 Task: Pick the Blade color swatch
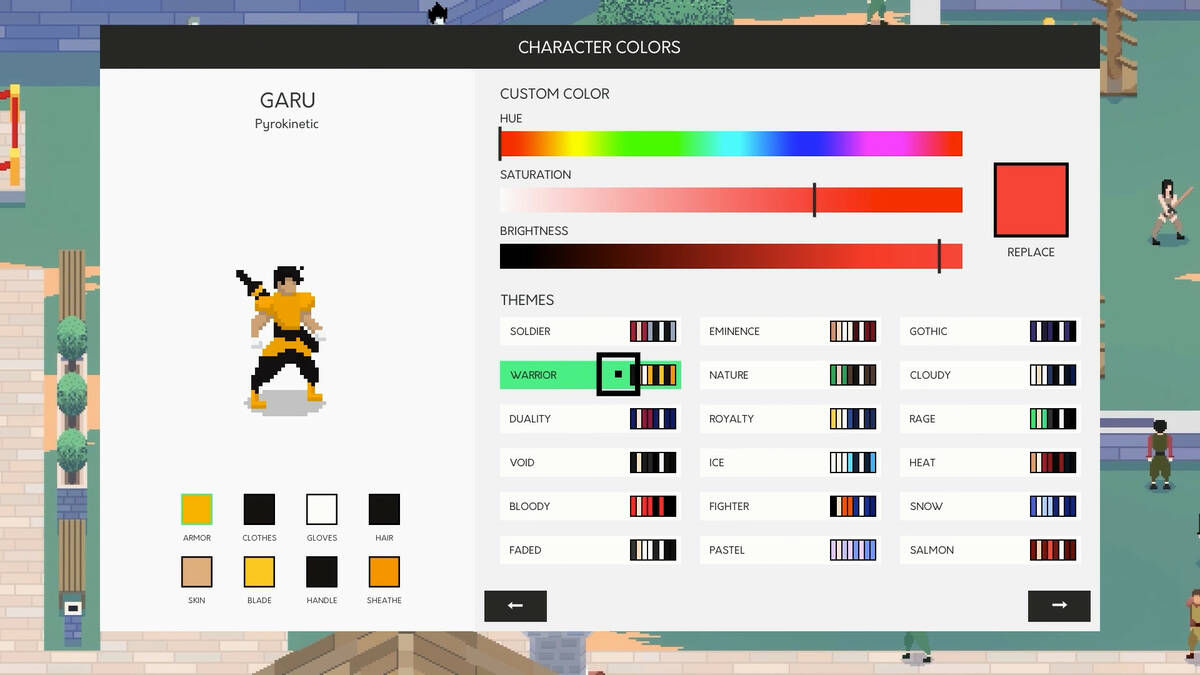coord(259,572)
